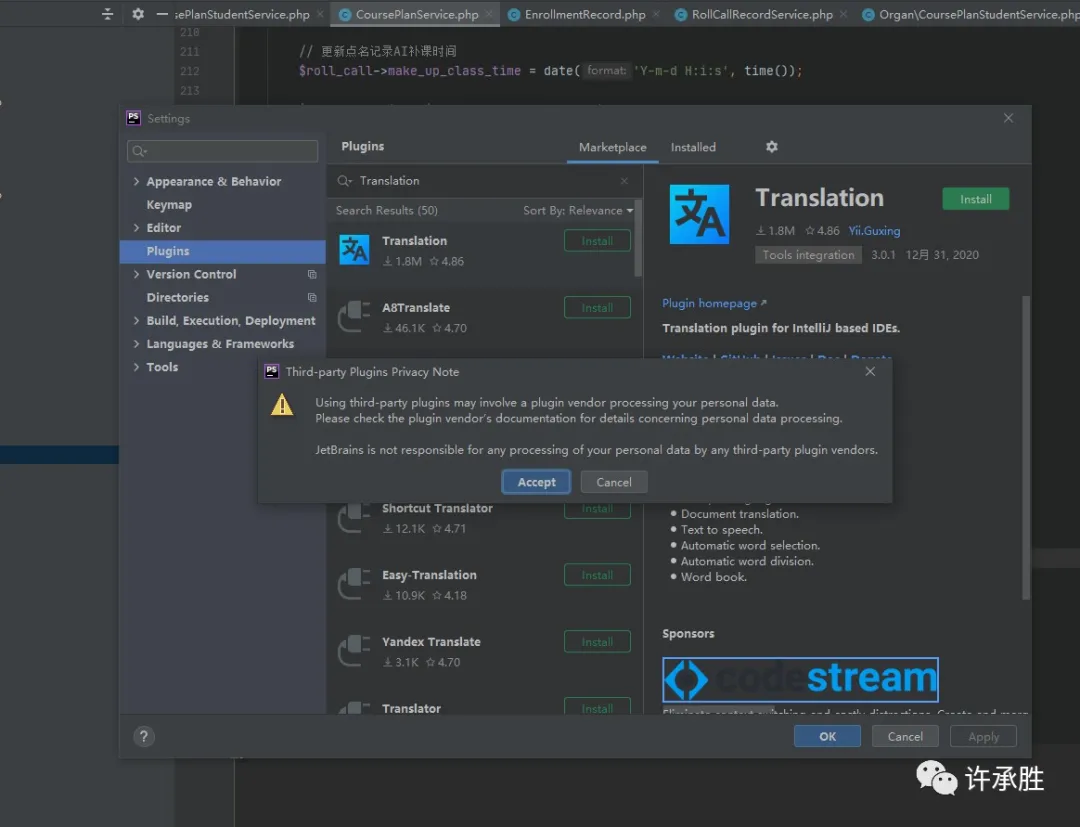This screenshot has height=827, width=1080.
Task: Install the Easy-Translation plugin
Action: (596, 575)
